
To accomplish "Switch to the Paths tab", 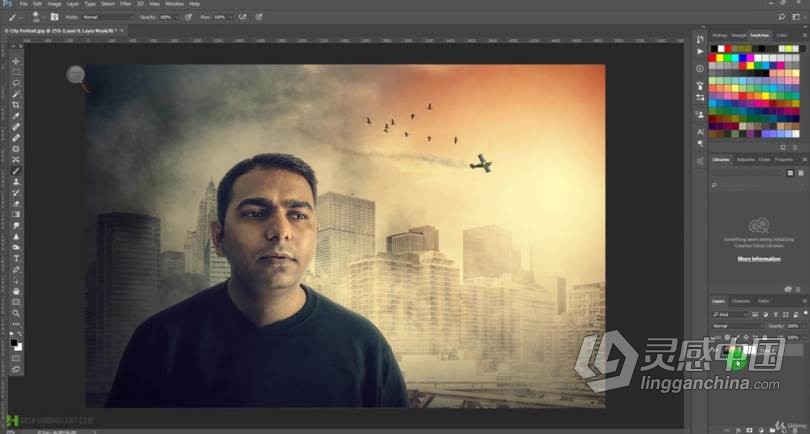I will (763, 301).
